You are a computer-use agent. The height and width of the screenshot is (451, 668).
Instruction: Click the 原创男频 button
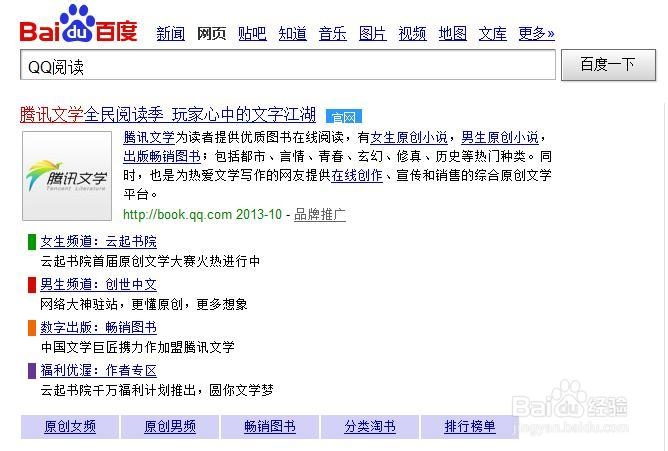pyautogui.click(x=170, y=426)
